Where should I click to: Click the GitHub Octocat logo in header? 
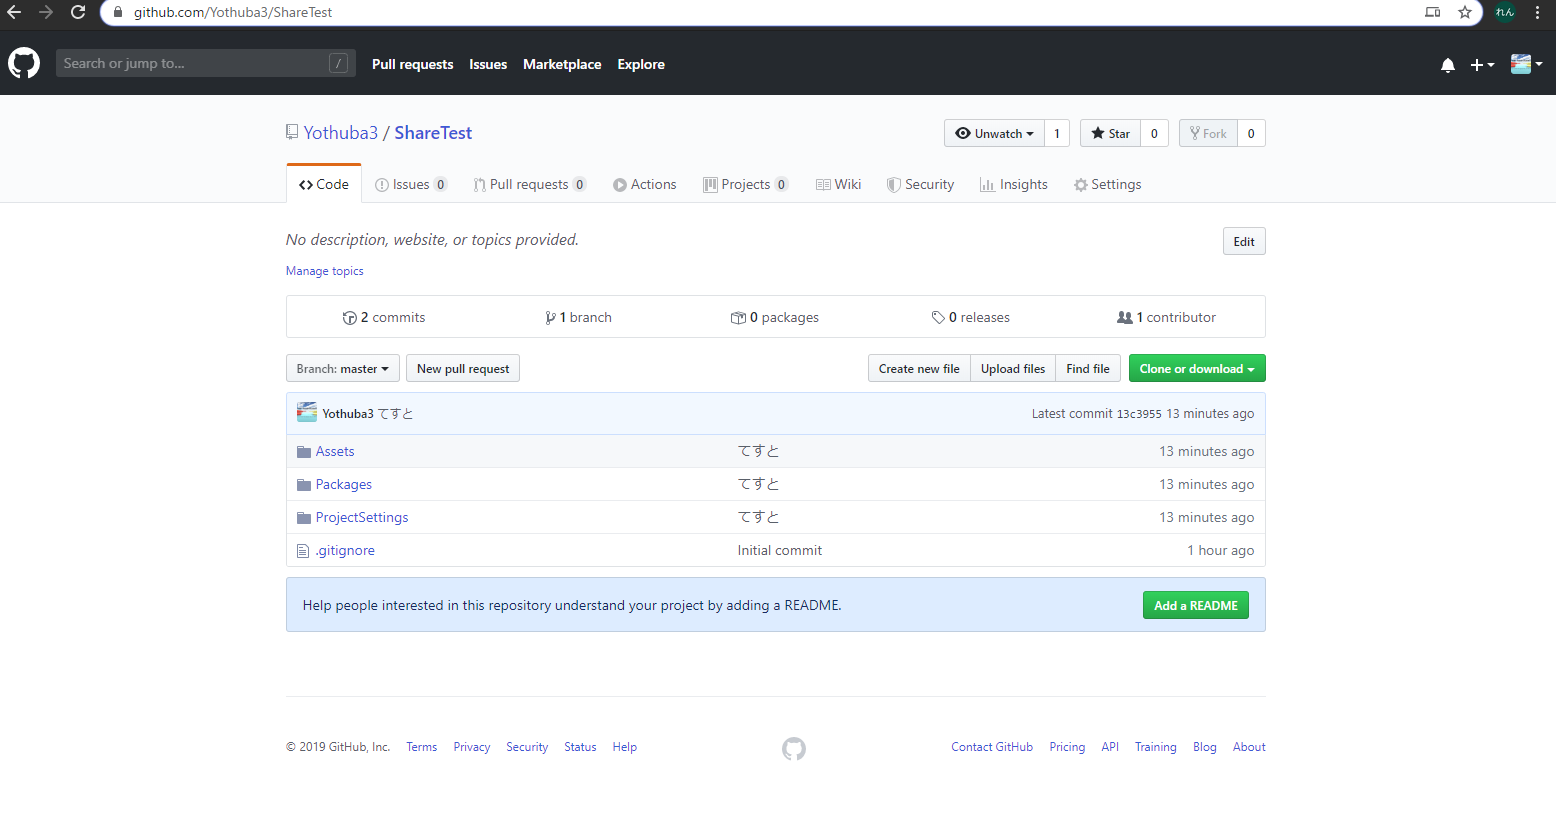(x=24, y=64)
